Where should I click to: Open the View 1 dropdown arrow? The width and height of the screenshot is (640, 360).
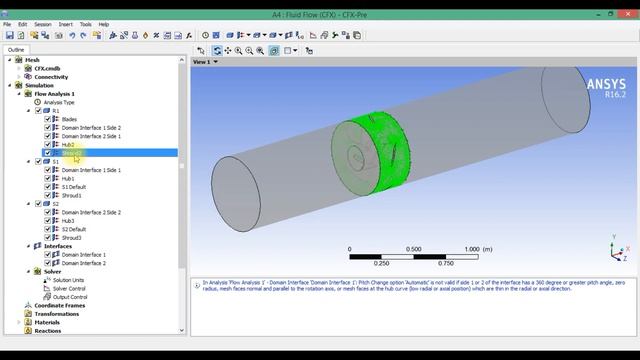[x=216, y=62]
